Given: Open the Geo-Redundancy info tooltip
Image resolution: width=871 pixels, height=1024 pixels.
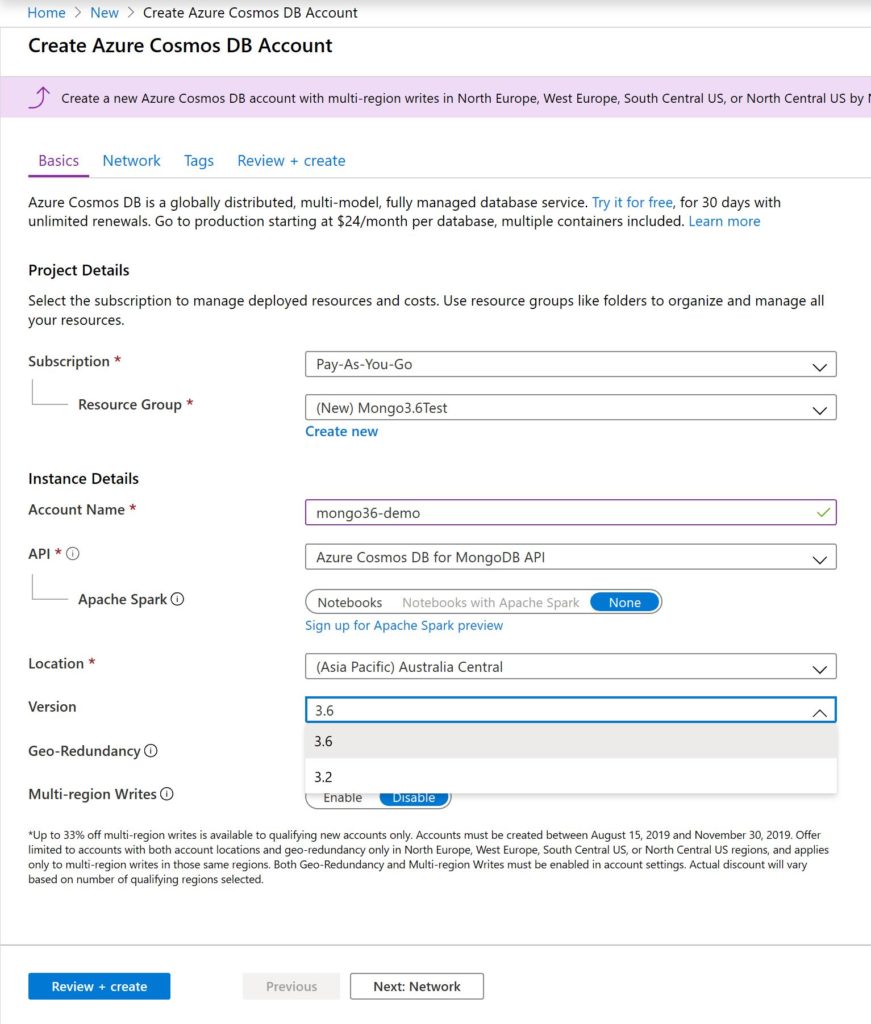Looking at the screenshot, I should (x=152, y=750).
